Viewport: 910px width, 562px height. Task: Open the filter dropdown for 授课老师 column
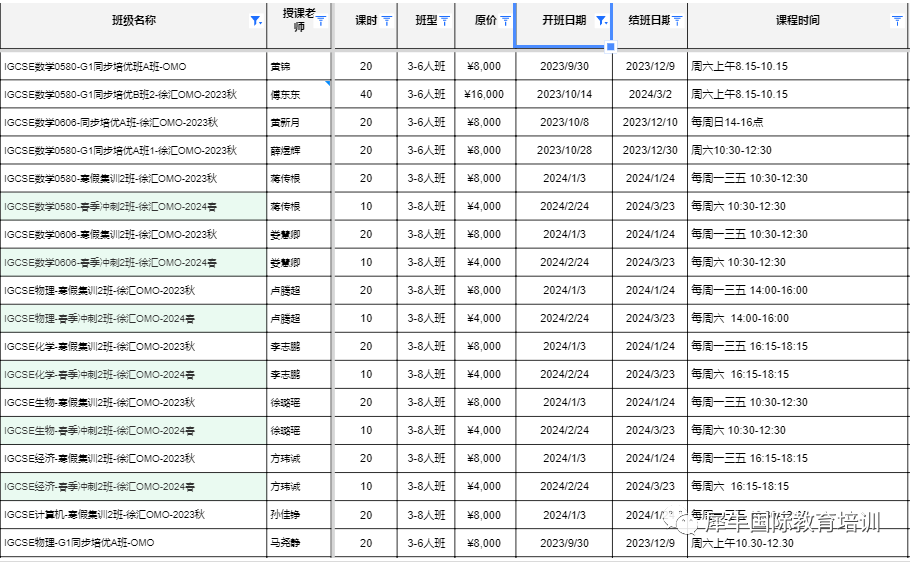click(x=321, y=21)
